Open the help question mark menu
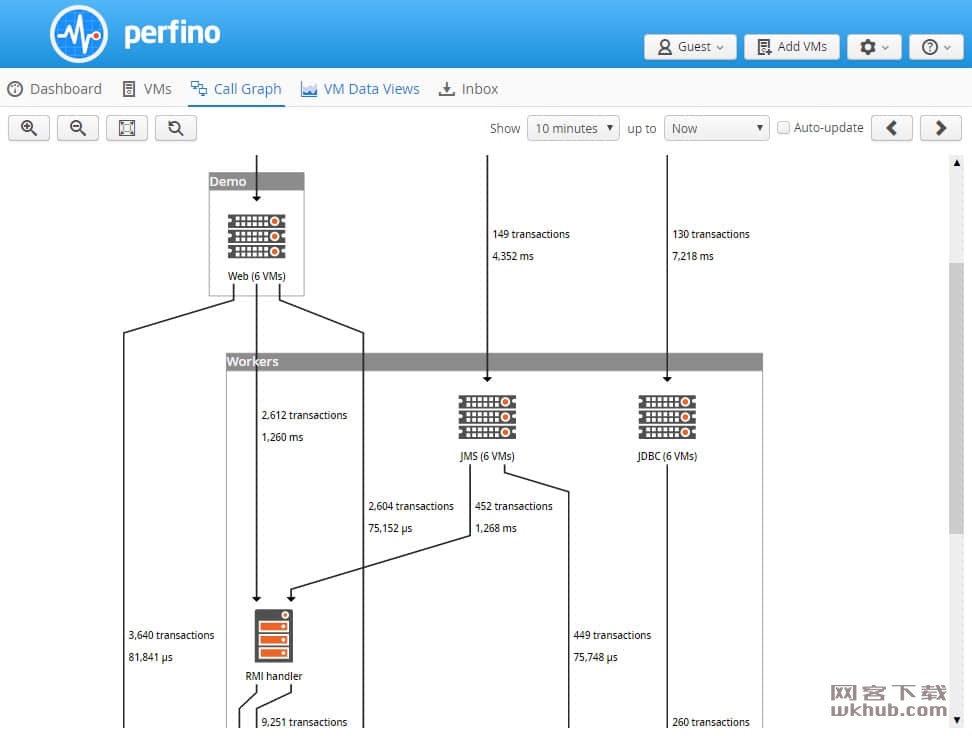 [936, 47]
